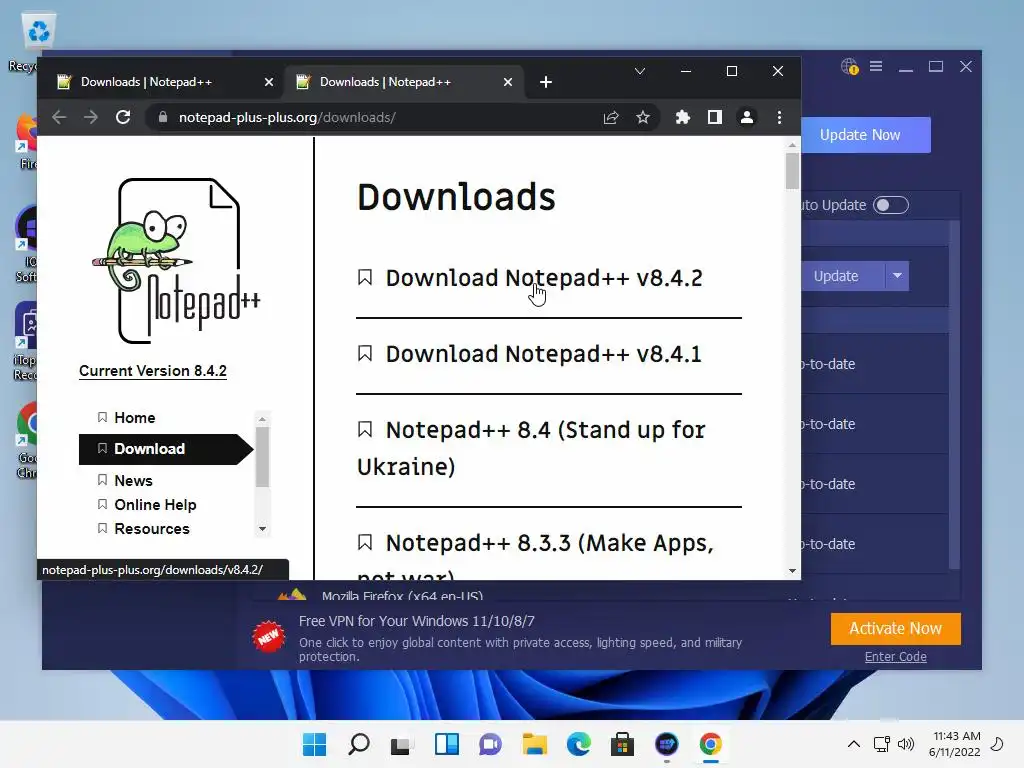Click Enter Code link in updater
1024x768 pixels.
pos(895,657)
